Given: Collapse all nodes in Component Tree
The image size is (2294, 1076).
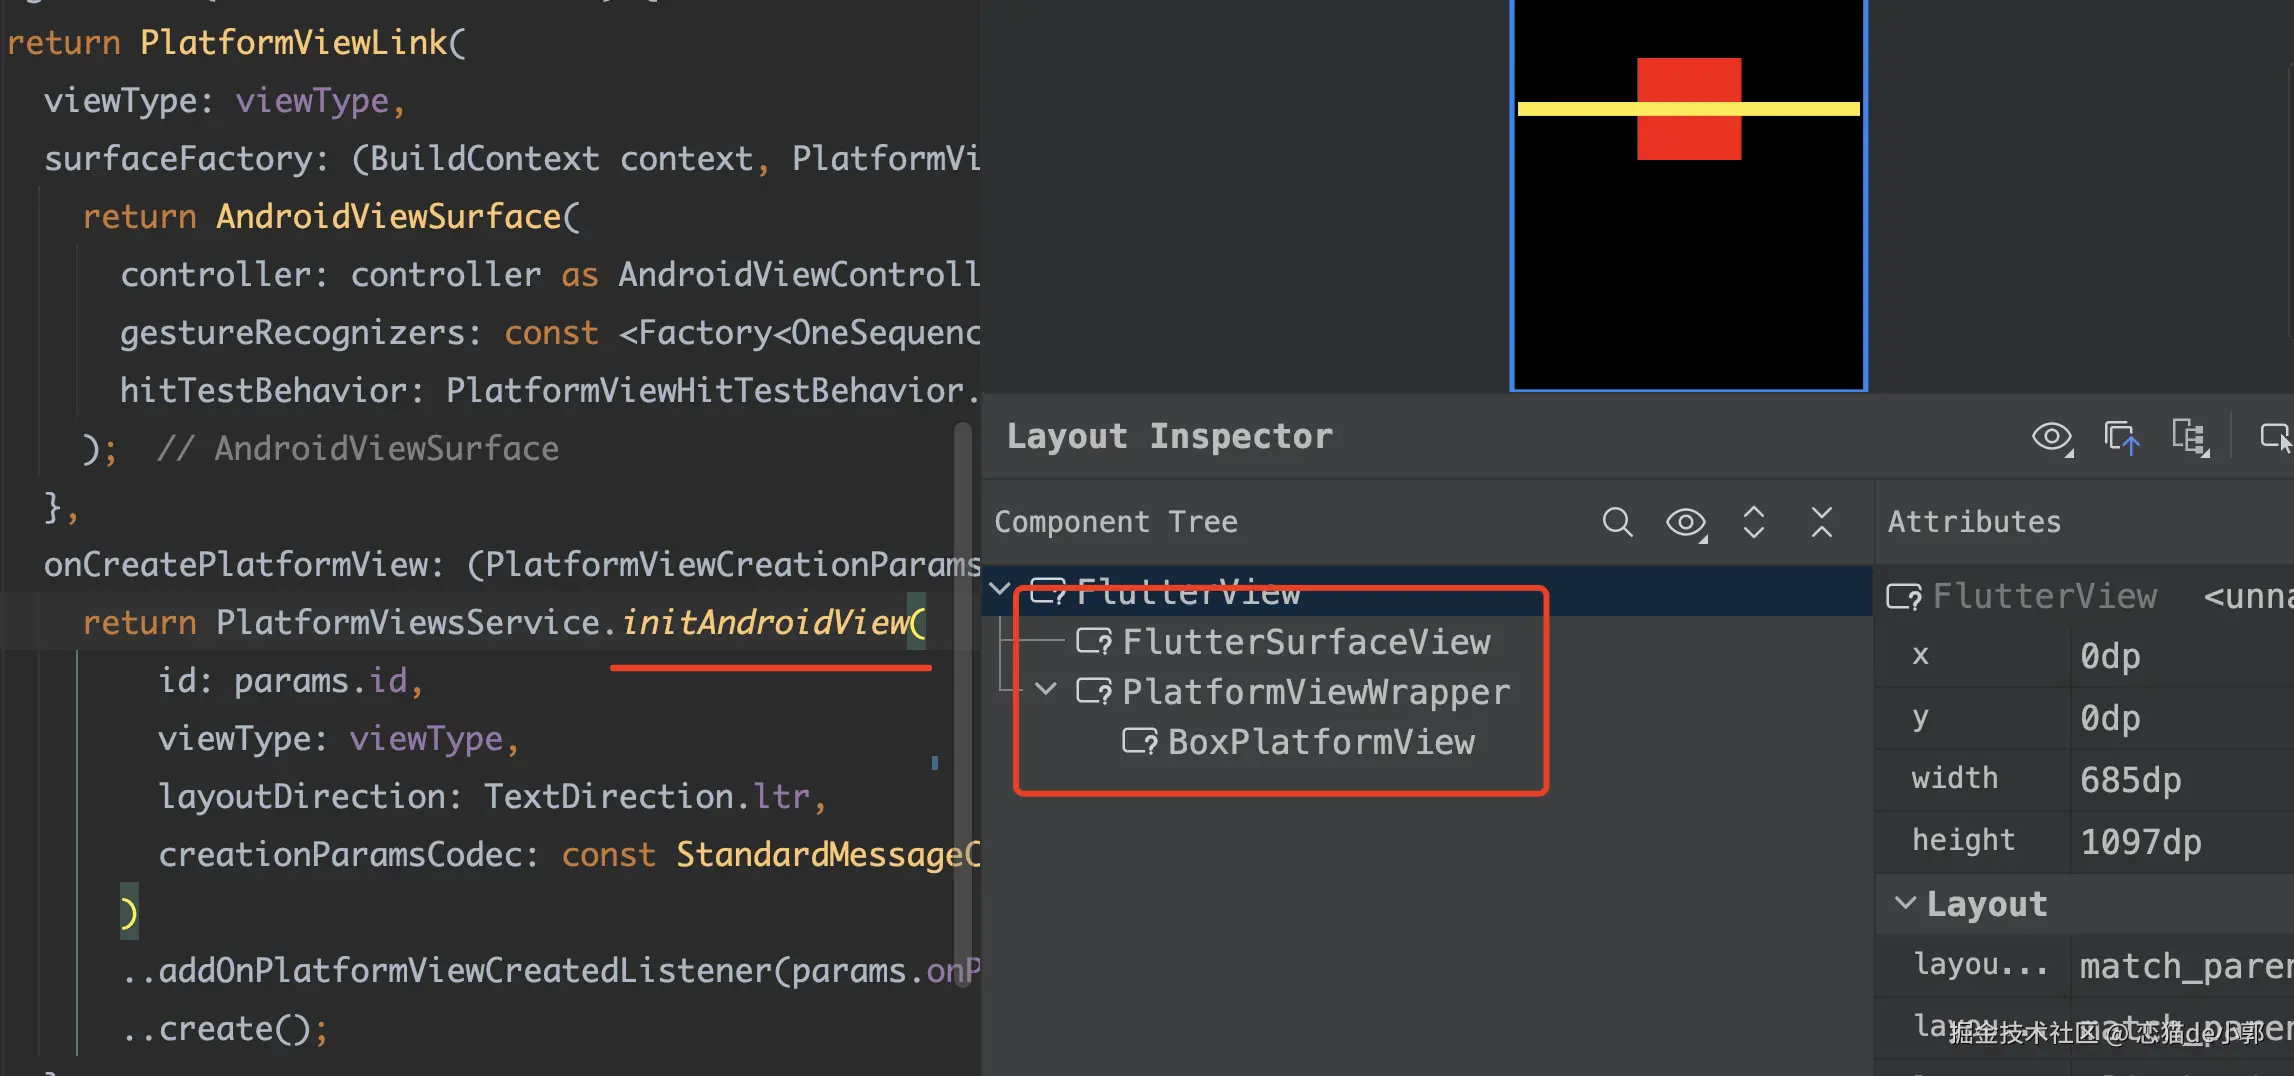Looking at the screenshot, I should [x=1822, y=522].
